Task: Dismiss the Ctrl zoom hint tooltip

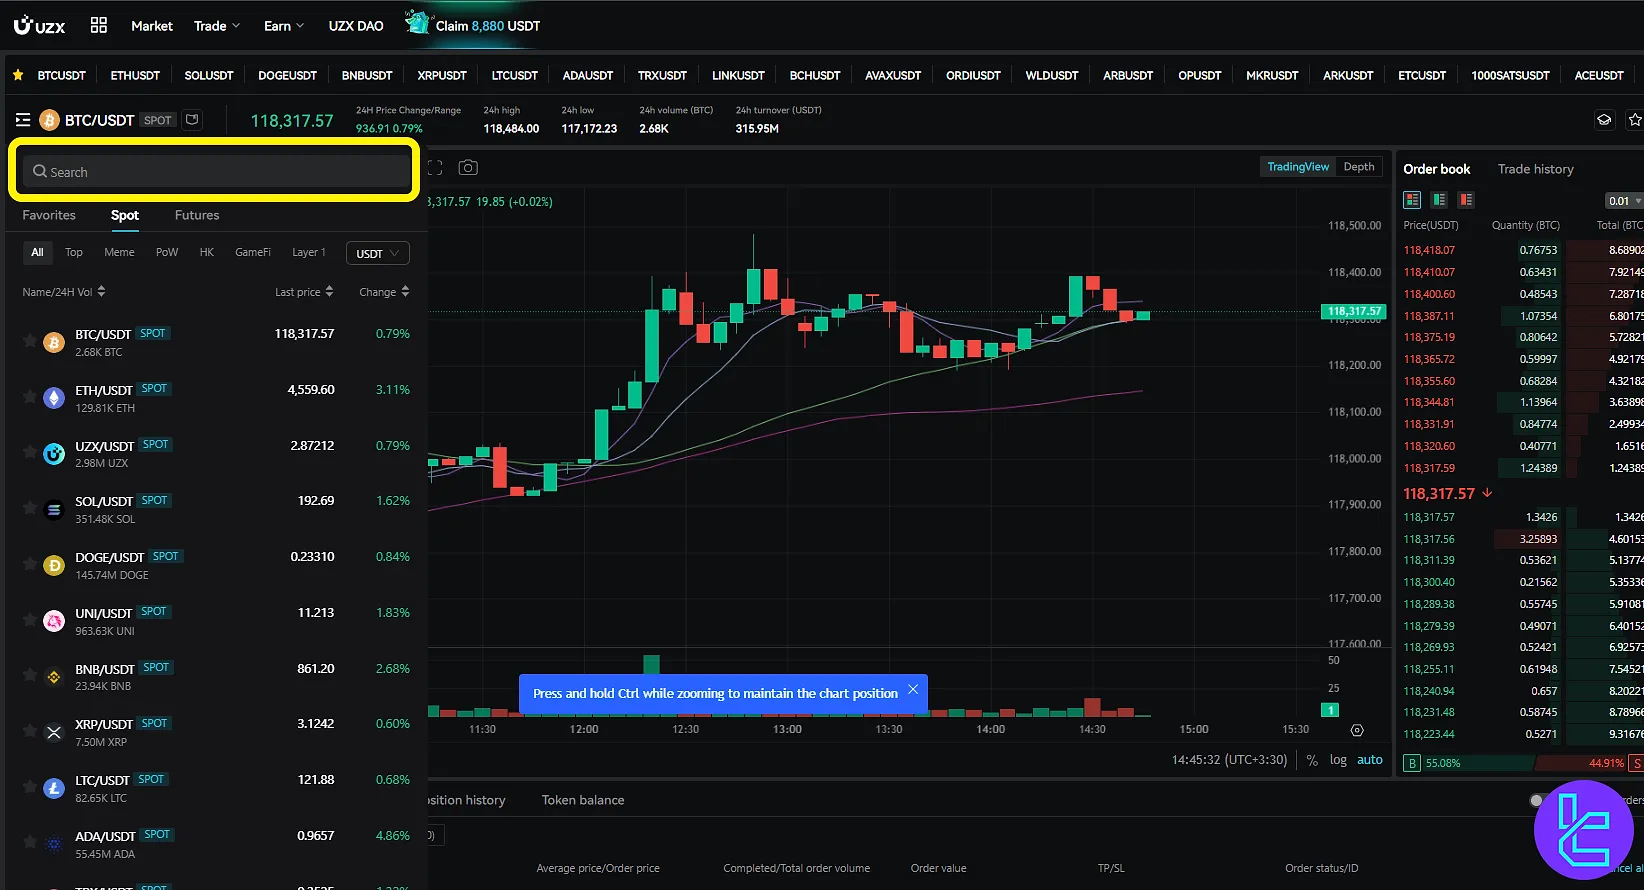Action: (x=913, y=690)
